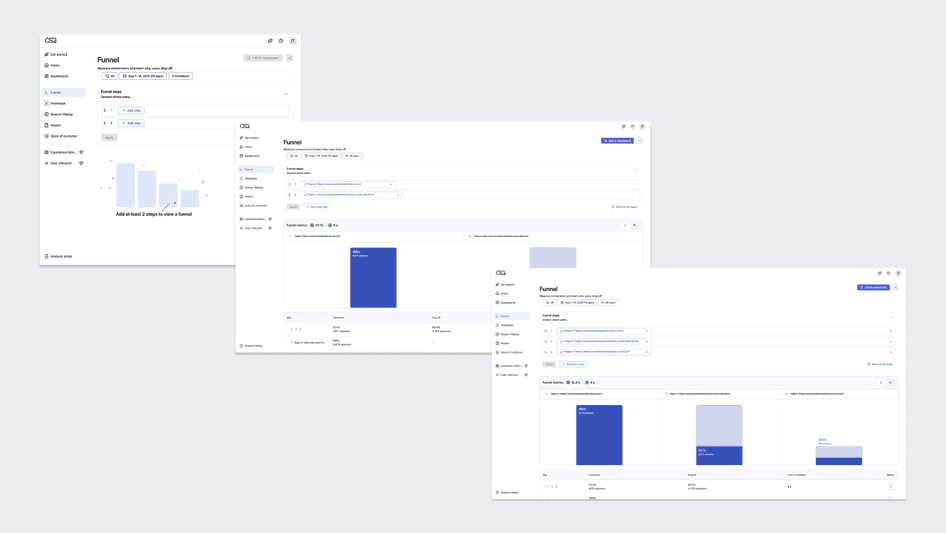Toggle rightmost chart view button in three-step Funnel metrics

click(891, 382)
